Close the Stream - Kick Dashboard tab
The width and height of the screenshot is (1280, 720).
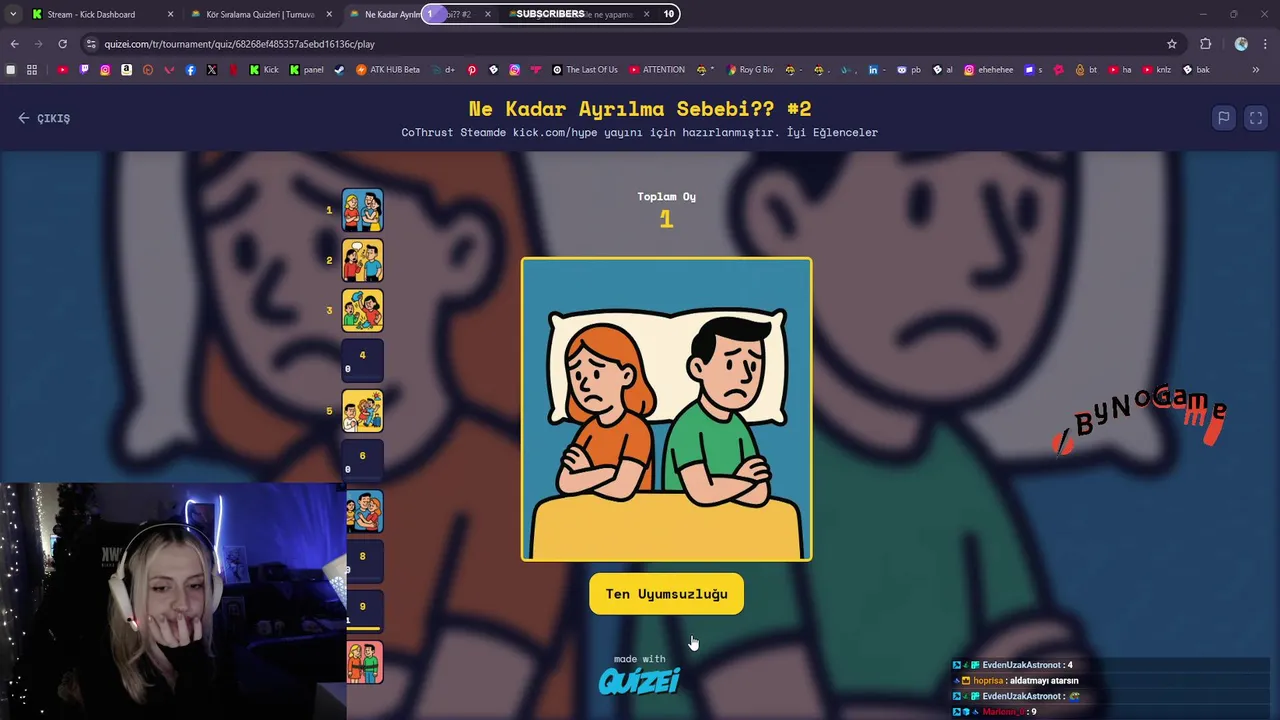[170, 14]
